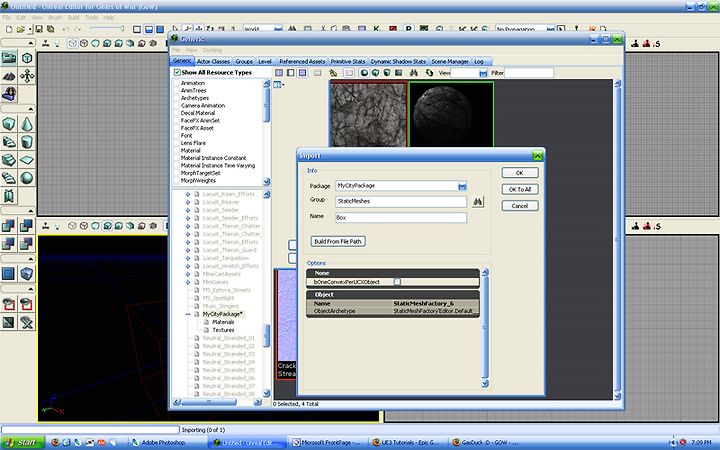This screenshot has height=450, width=720.
Task: Expand the MiniGames package node
Action: click(188, 282)
